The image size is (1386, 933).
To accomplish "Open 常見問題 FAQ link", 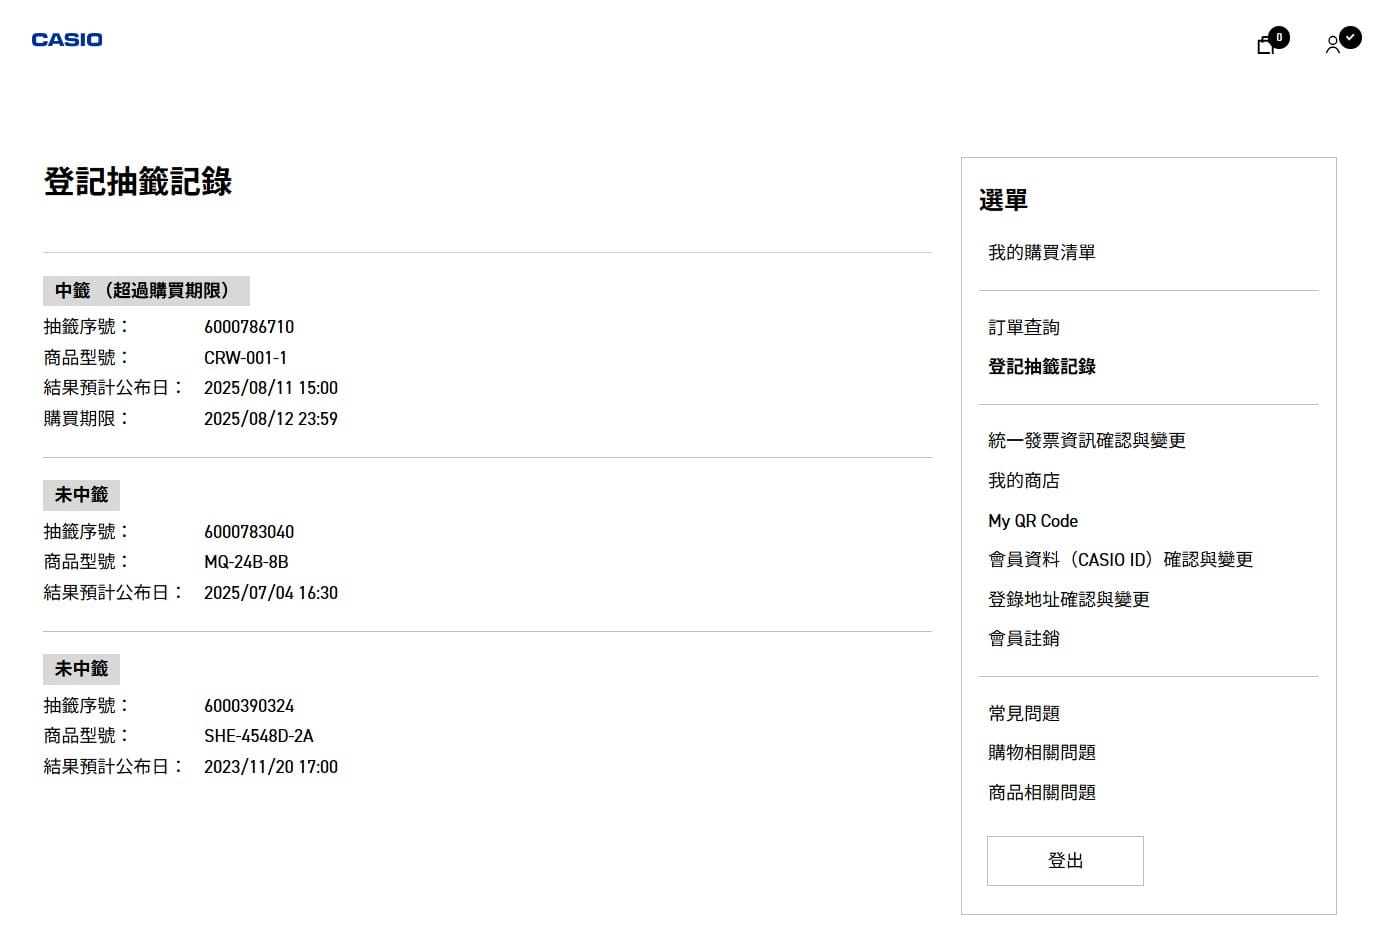I will click(x=1023, y=714).
